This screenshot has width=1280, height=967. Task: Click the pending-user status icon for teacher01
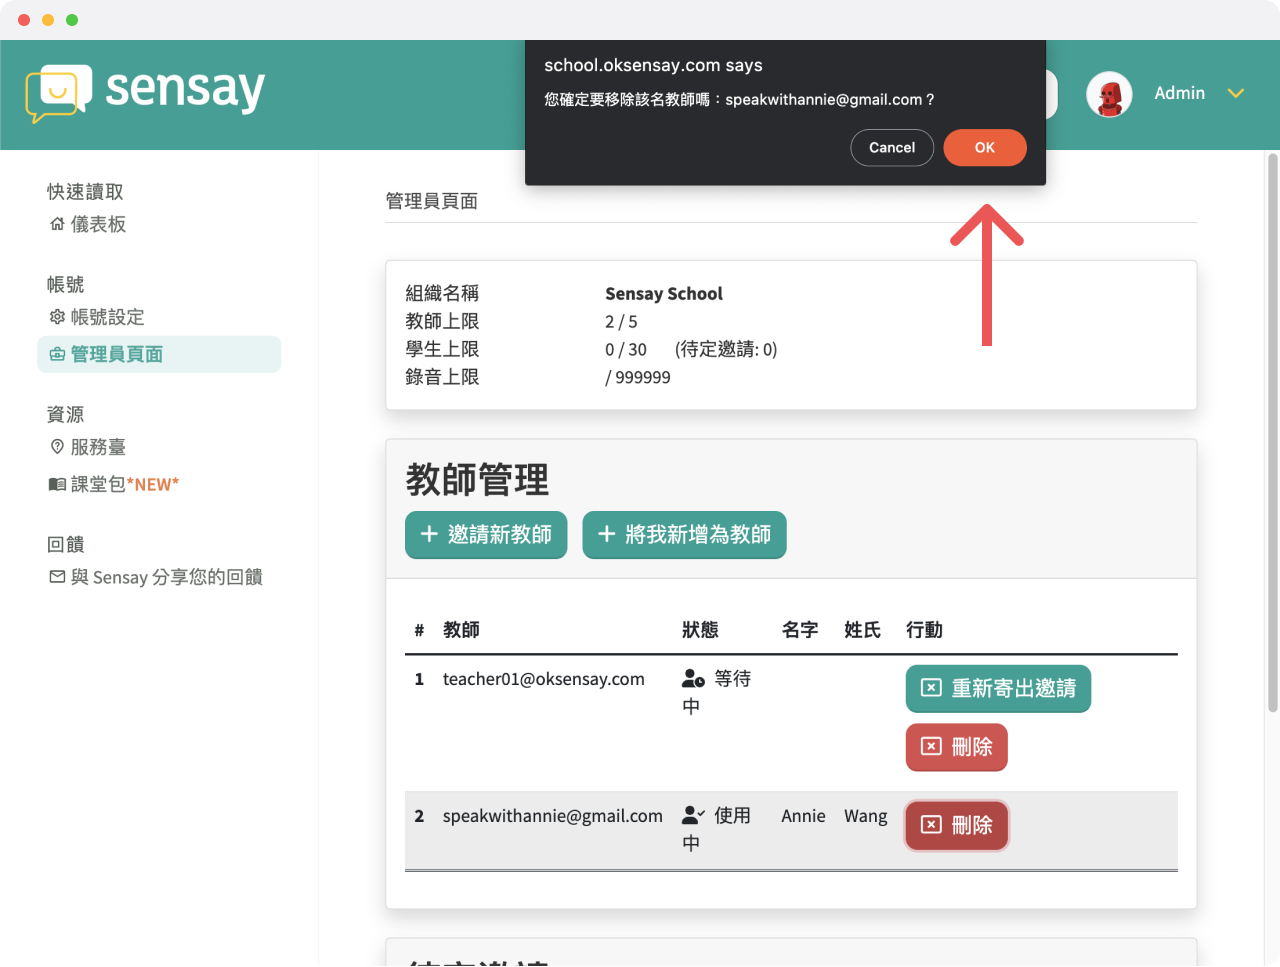(694, 679)
